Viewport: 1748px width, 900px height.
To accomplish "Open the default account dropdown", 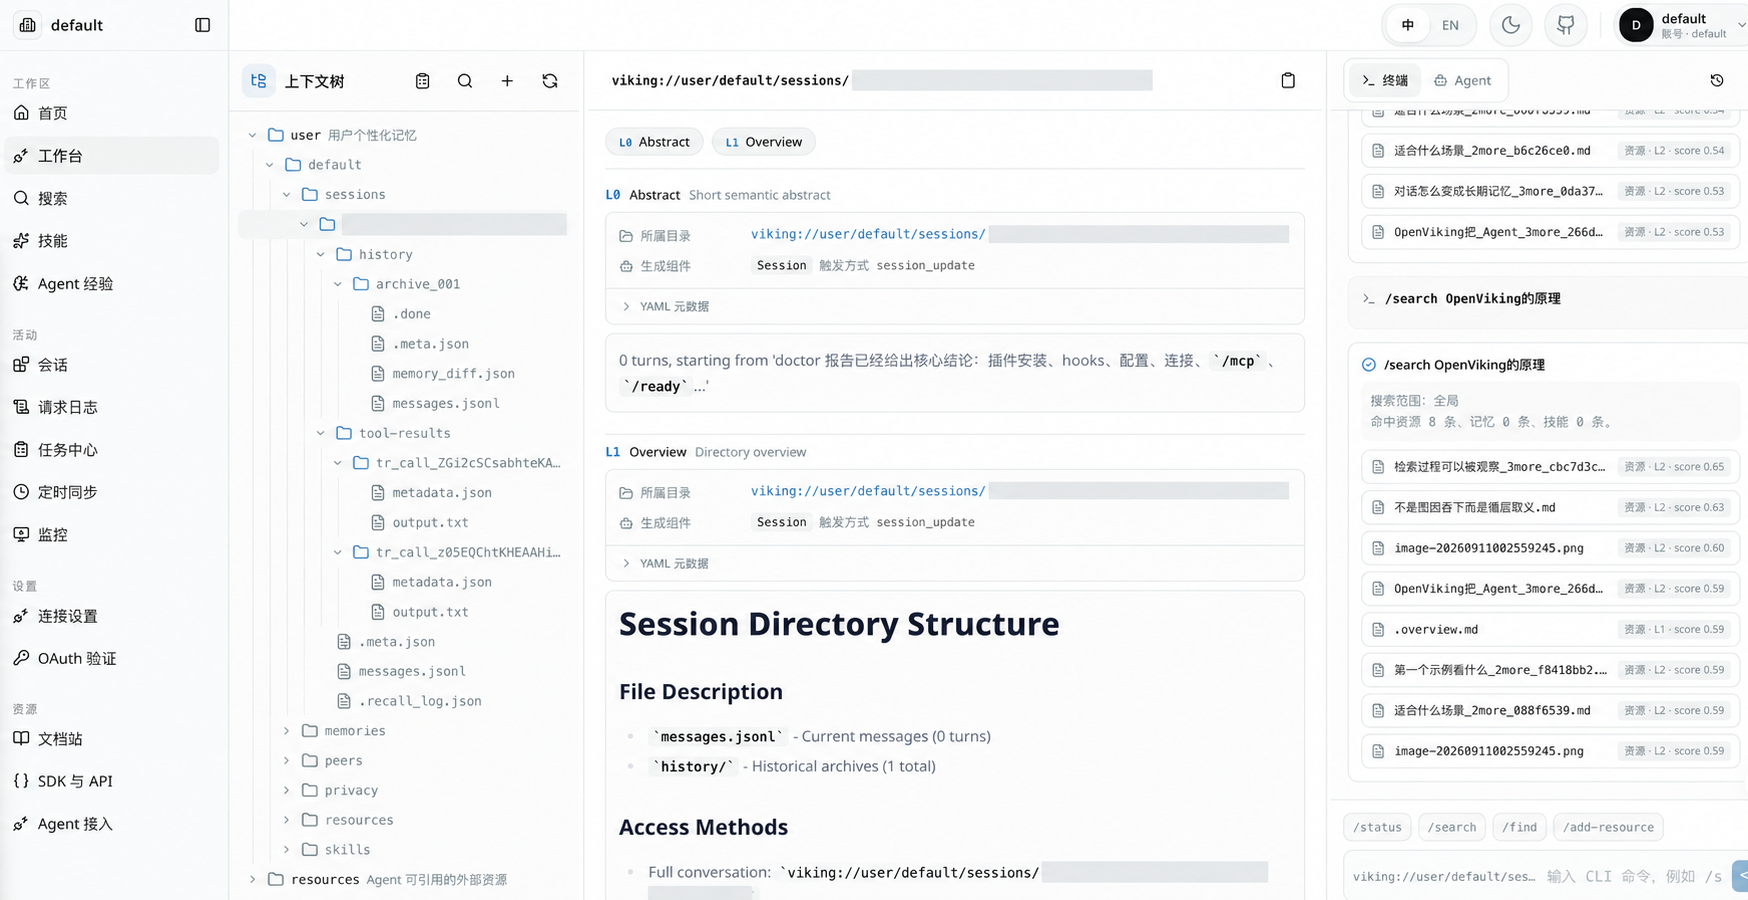I will click(1685, 25).
